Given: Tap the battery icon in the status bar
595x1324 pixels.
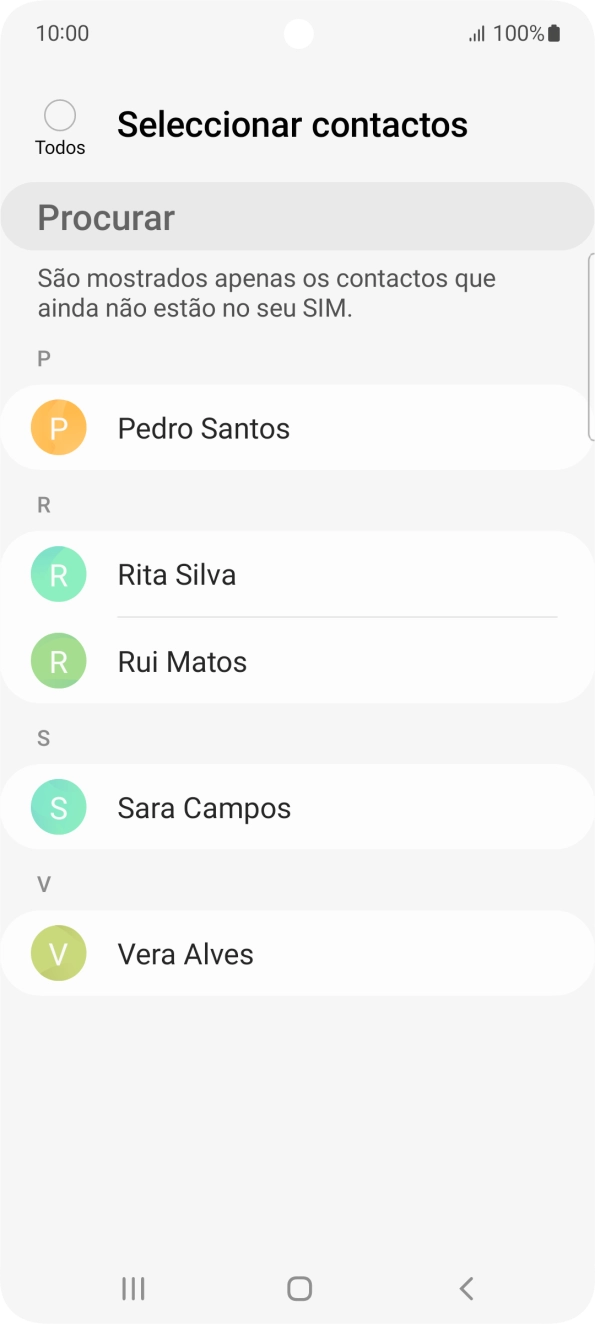Looking at the screenshot, I should [552, 33].
